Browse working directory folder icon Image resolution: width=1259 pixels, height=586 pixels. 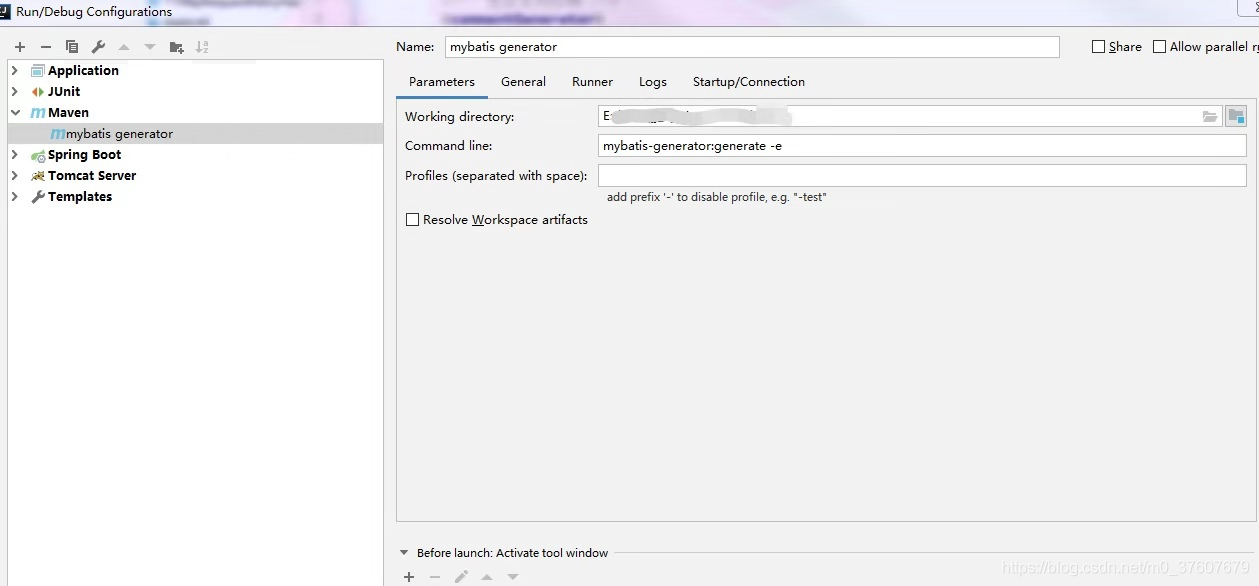pyautogui.click(x=1210, y=117)
